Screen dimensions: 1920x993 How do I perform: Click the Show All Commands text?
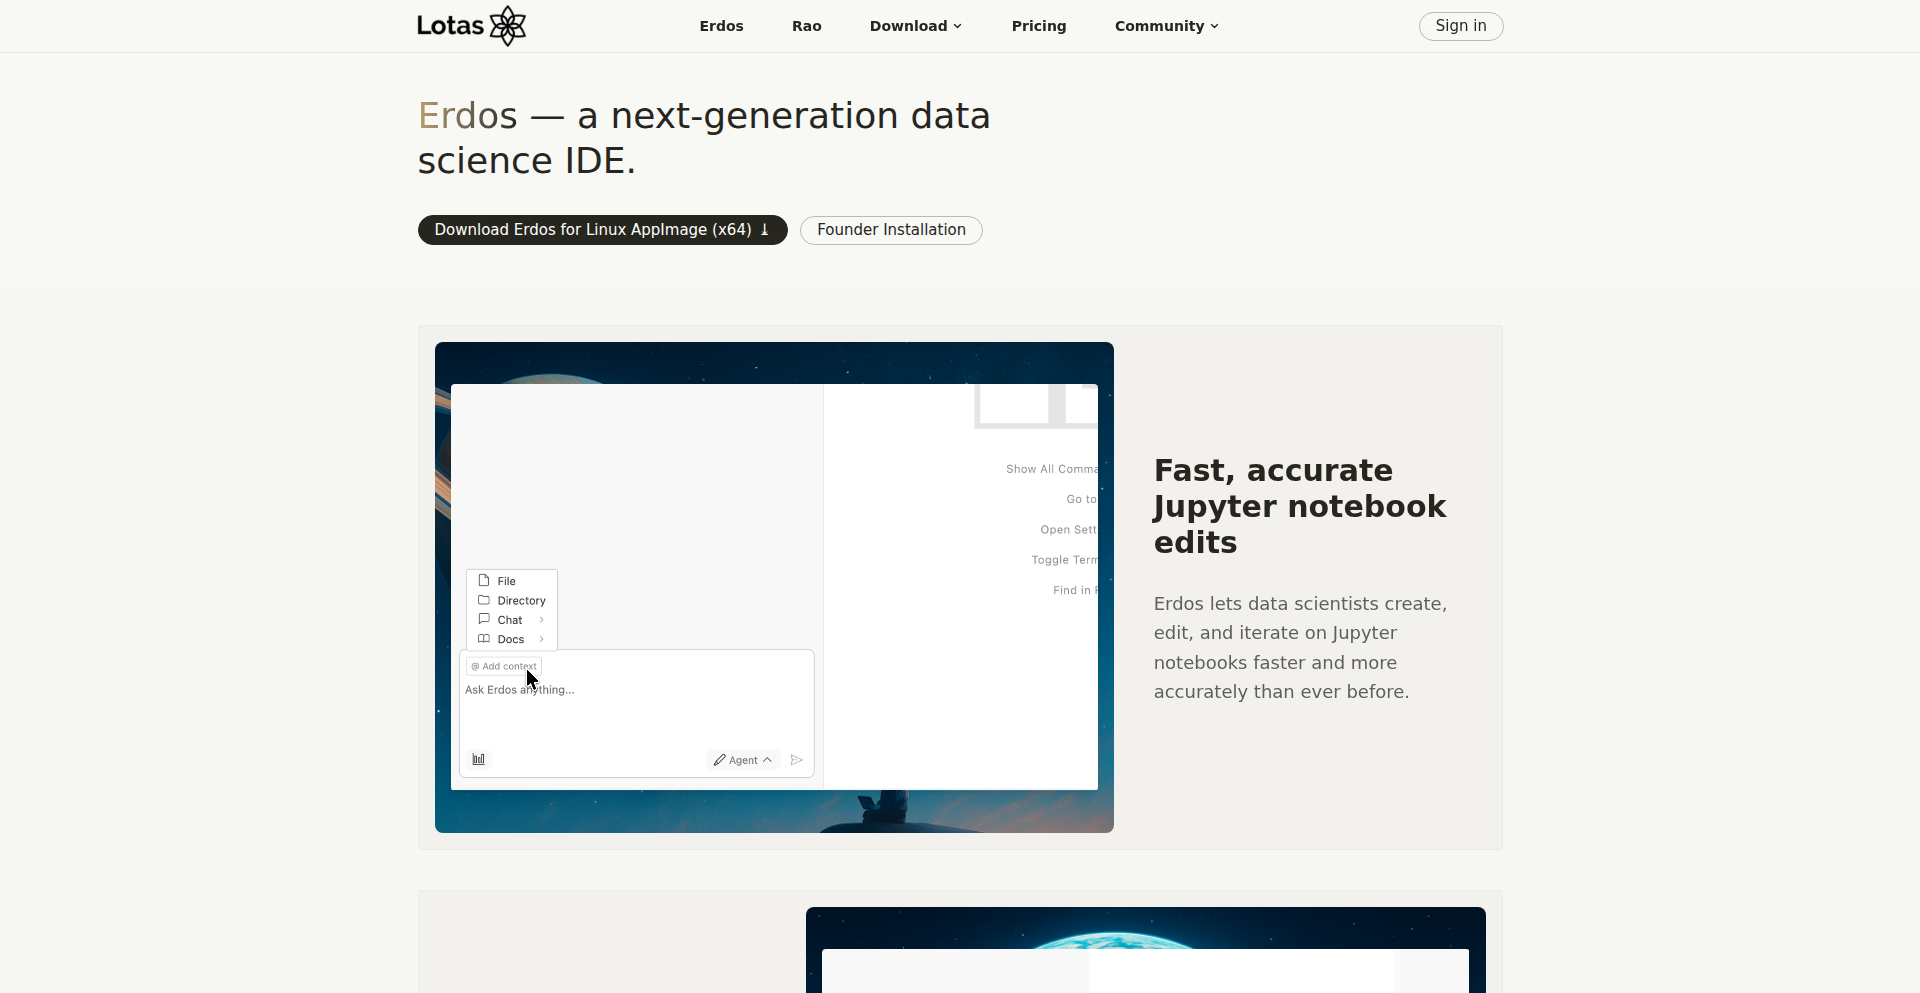click(1052, 469)
